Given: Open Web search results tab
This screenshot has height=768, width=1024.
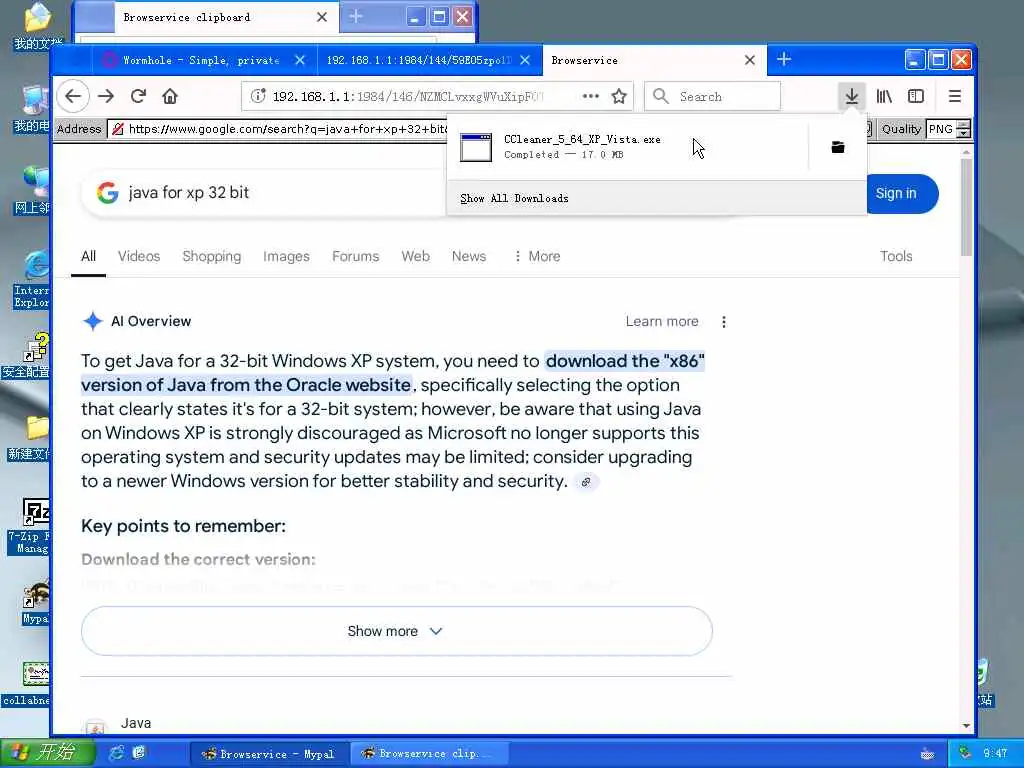Looking at the screenshot, I should (415, 256).
